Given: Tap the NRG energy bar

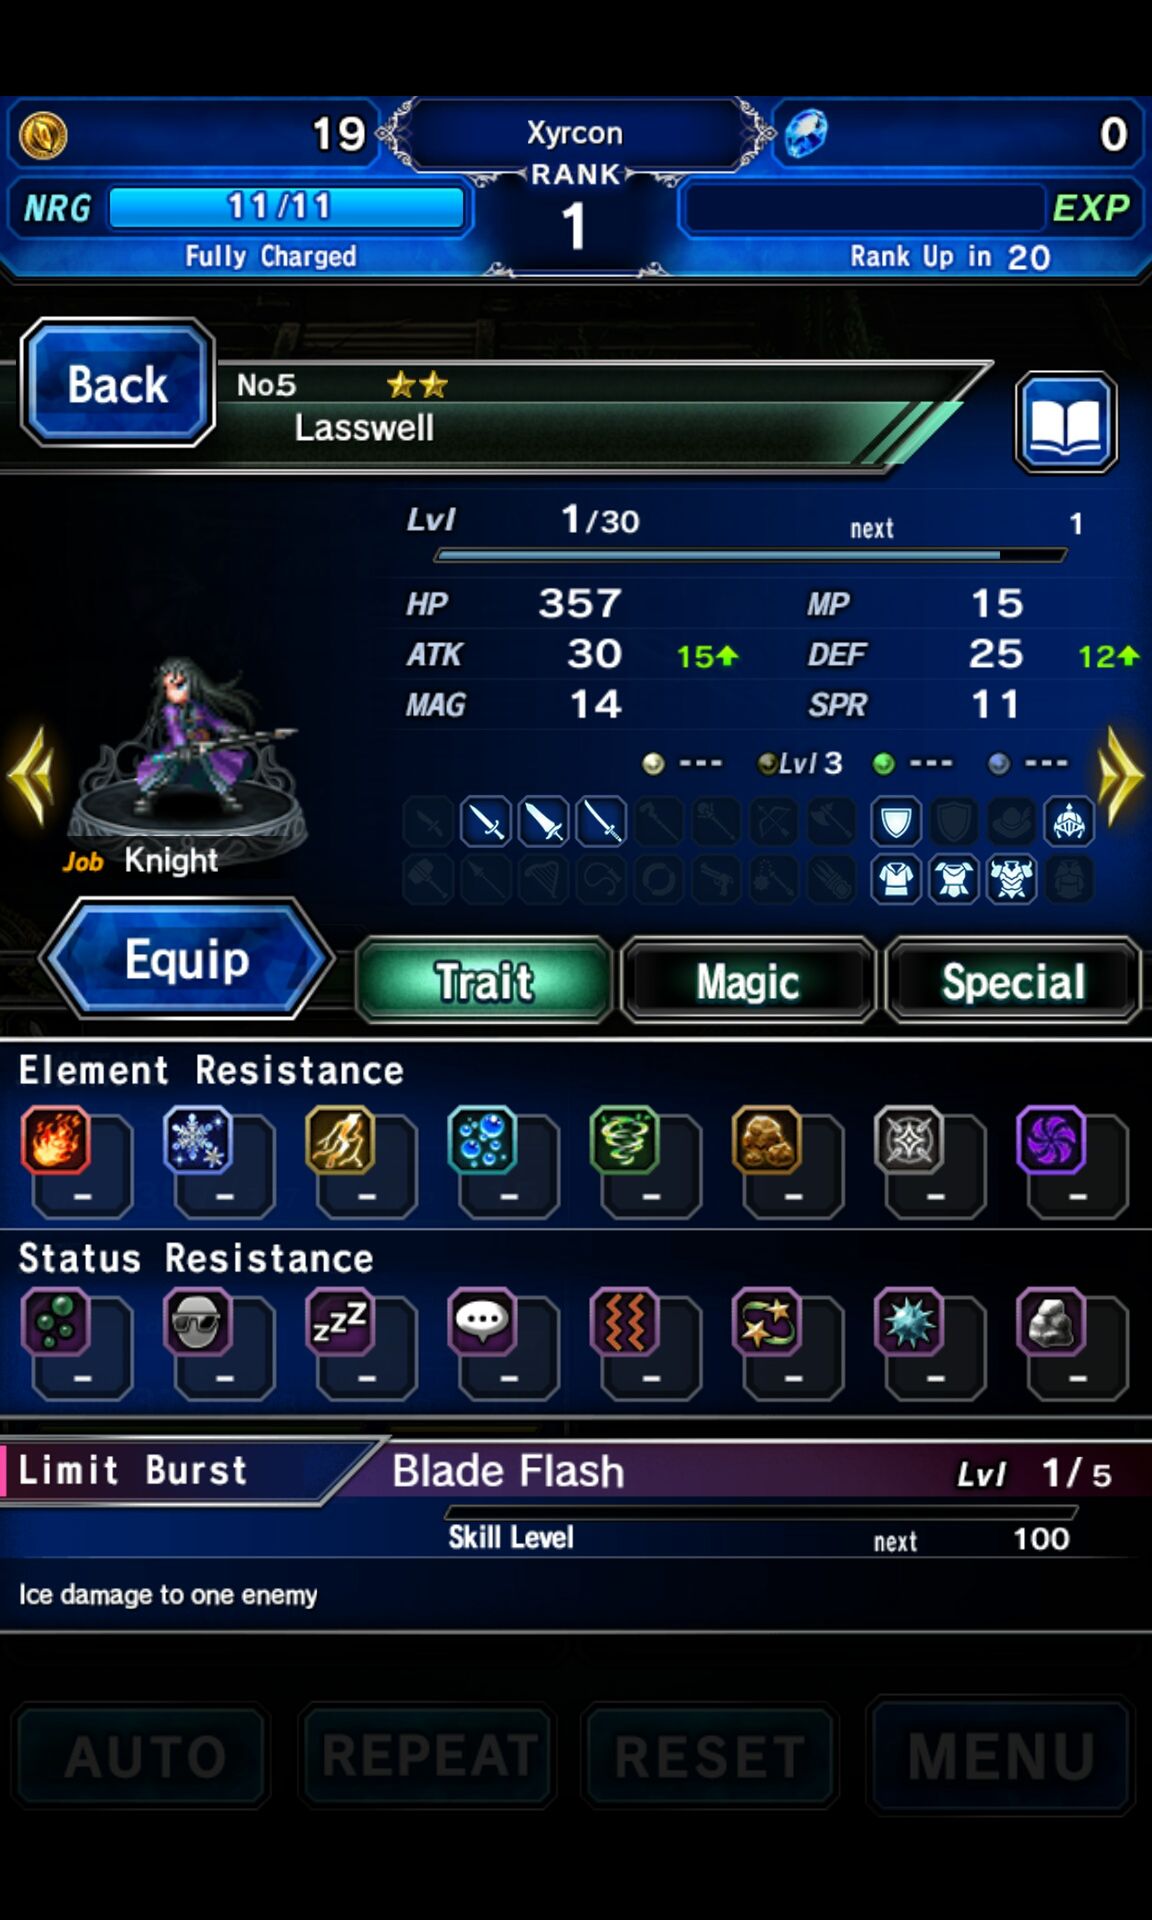Looking at the screenshot, I should tap(287, 207).
